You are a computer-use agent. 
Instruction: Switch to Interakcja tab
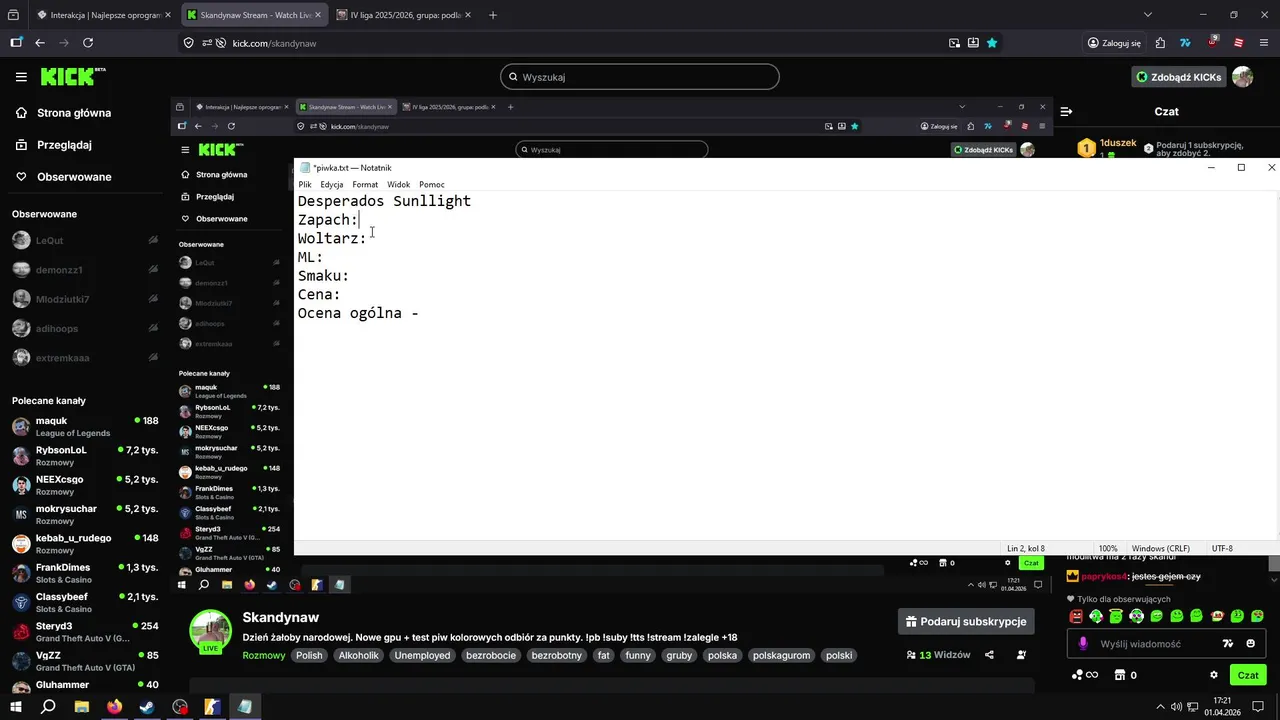pos(103,15)
